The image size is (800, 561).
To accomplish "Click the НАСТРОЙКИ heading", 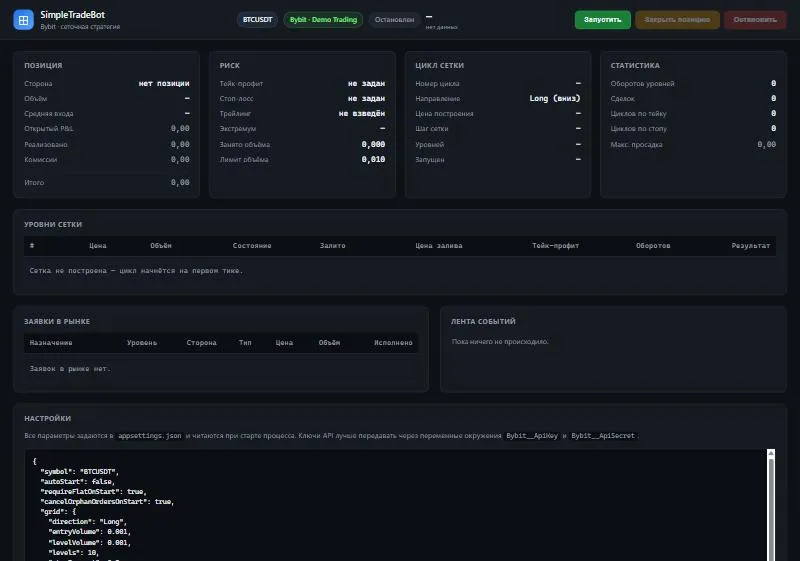I will [x=47, y=418].
